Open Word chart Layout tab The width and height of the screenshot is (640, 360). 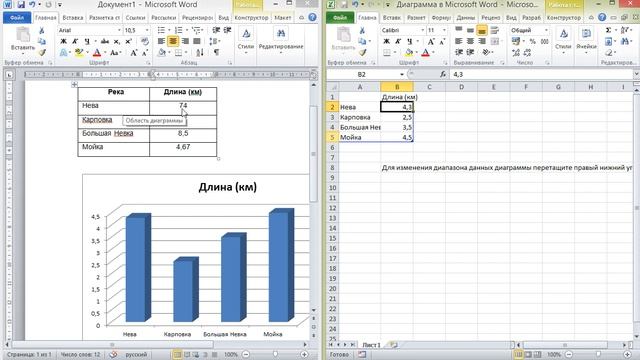(x=283, y=18)
